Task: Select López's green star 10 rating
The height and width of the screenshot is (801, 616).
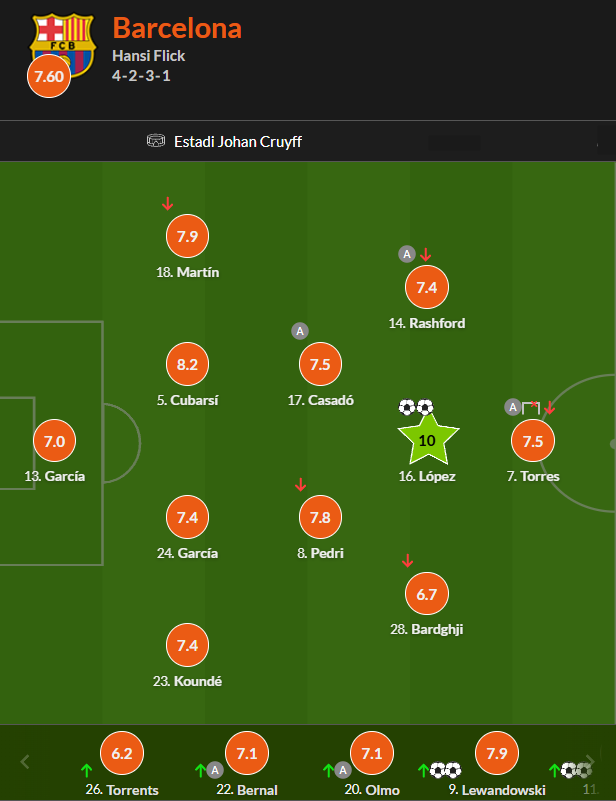Action: [x=428, y=439]
